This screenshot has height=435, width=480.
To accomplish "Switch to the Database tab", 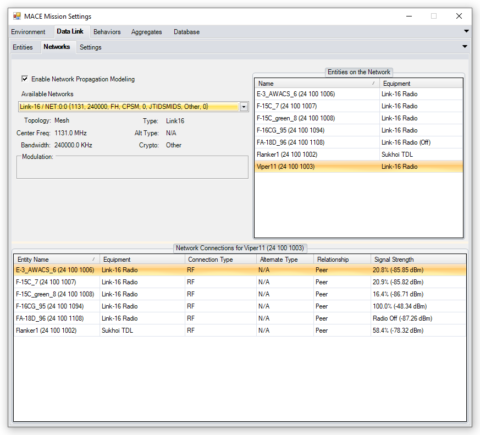I will point(187,32).
